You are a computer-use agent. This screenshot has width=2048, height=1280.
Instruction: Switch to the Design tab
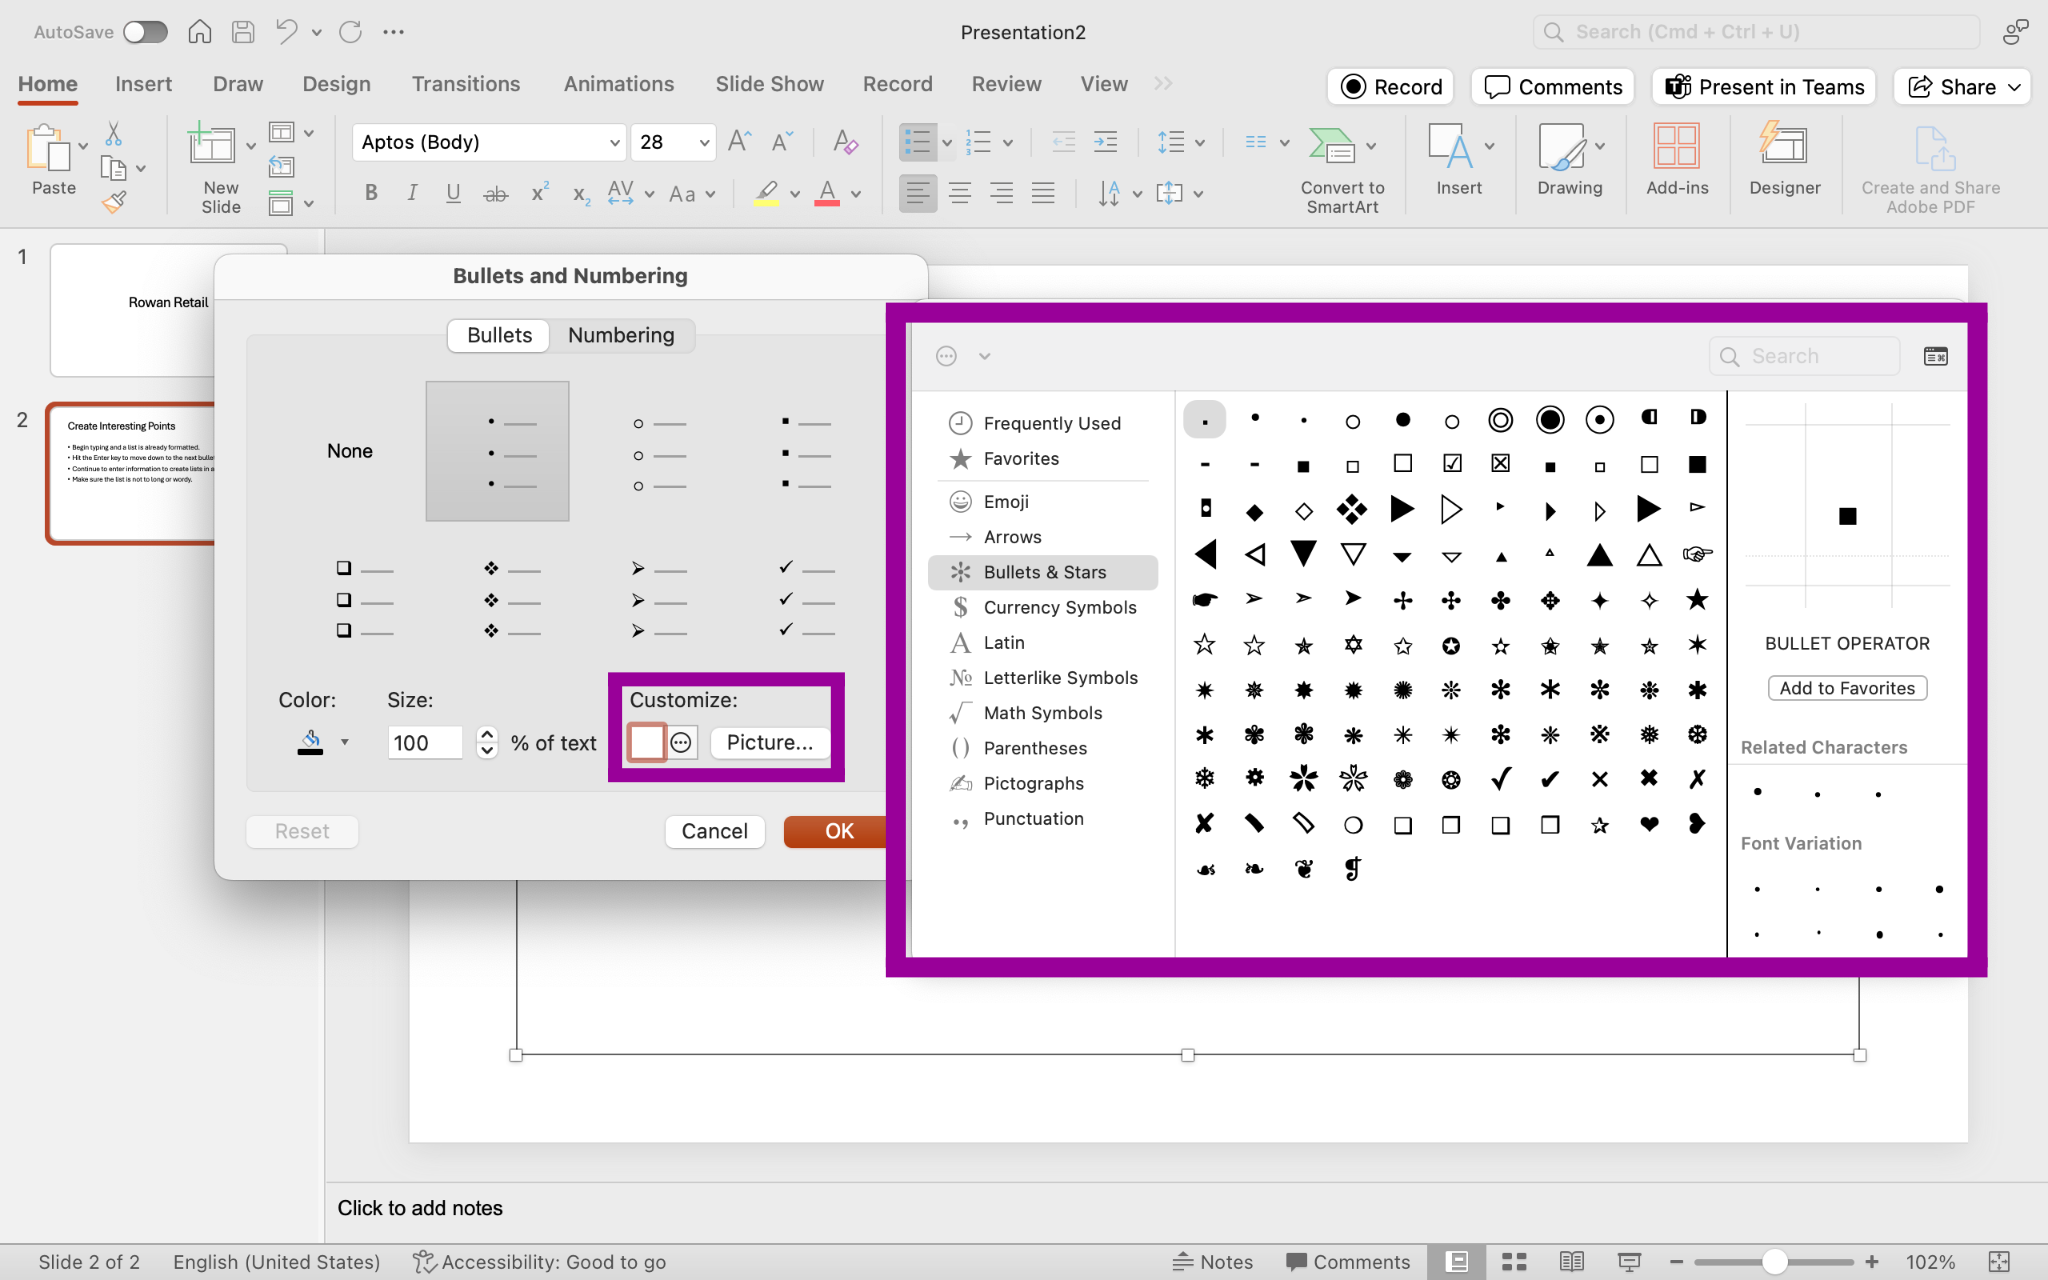pos(336,84)
